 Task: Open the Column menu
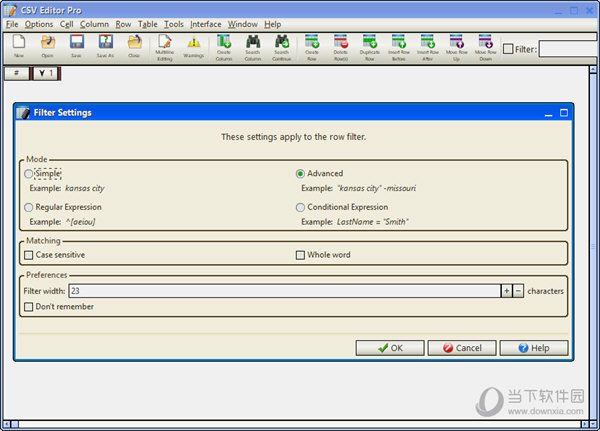coord(95,24)
